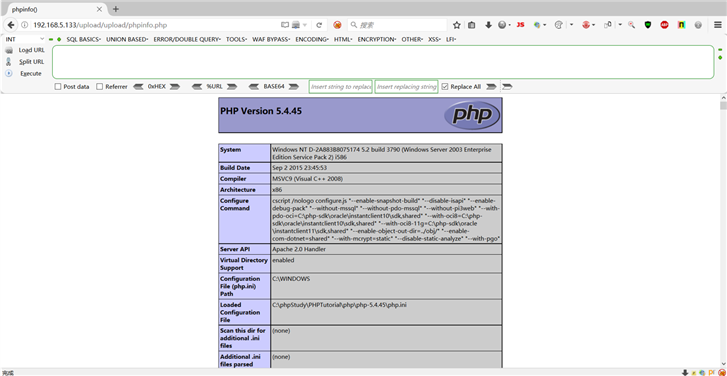This screenshot has height=376, width=727.
Task: Click the cookie face extension icon
Action: [x=559, y=25]
